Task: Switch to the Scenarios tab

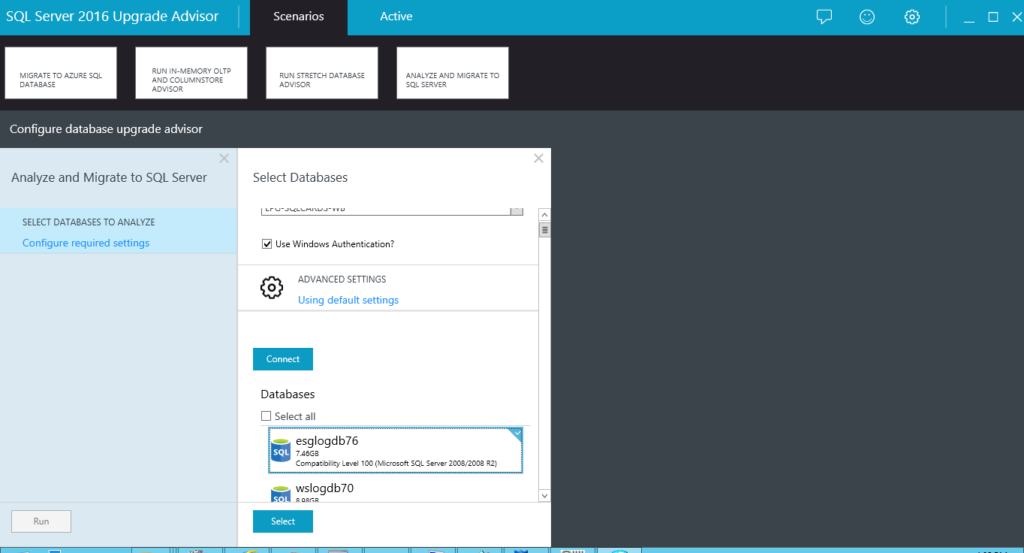Action: [298, 17]
